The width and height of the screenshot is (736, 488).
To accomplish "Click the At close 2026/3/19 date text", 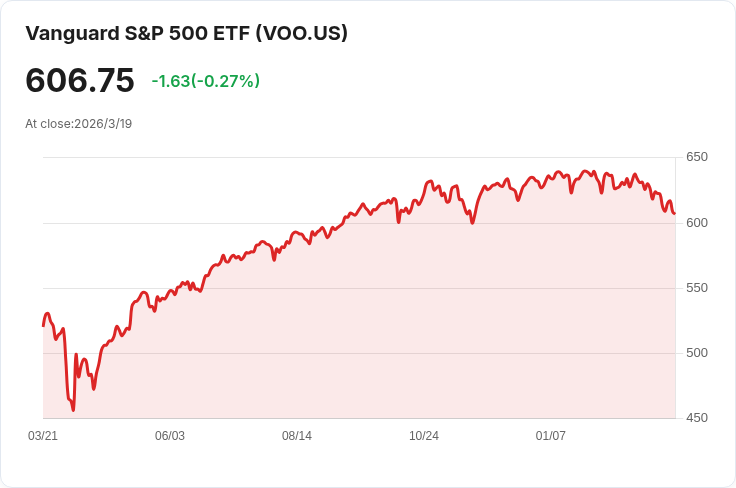I will (79, 124).
